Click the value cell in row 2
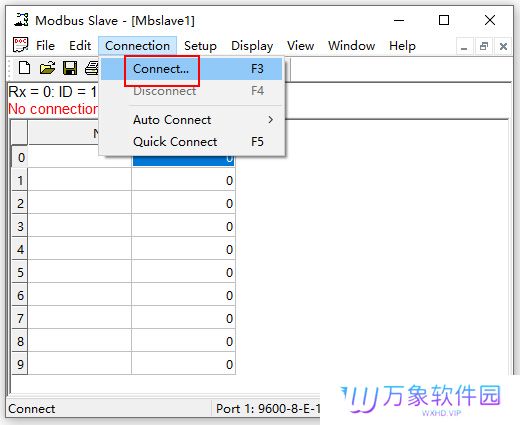Image resolution: width=520 pixels, height=425 pixels. (183, 203)
